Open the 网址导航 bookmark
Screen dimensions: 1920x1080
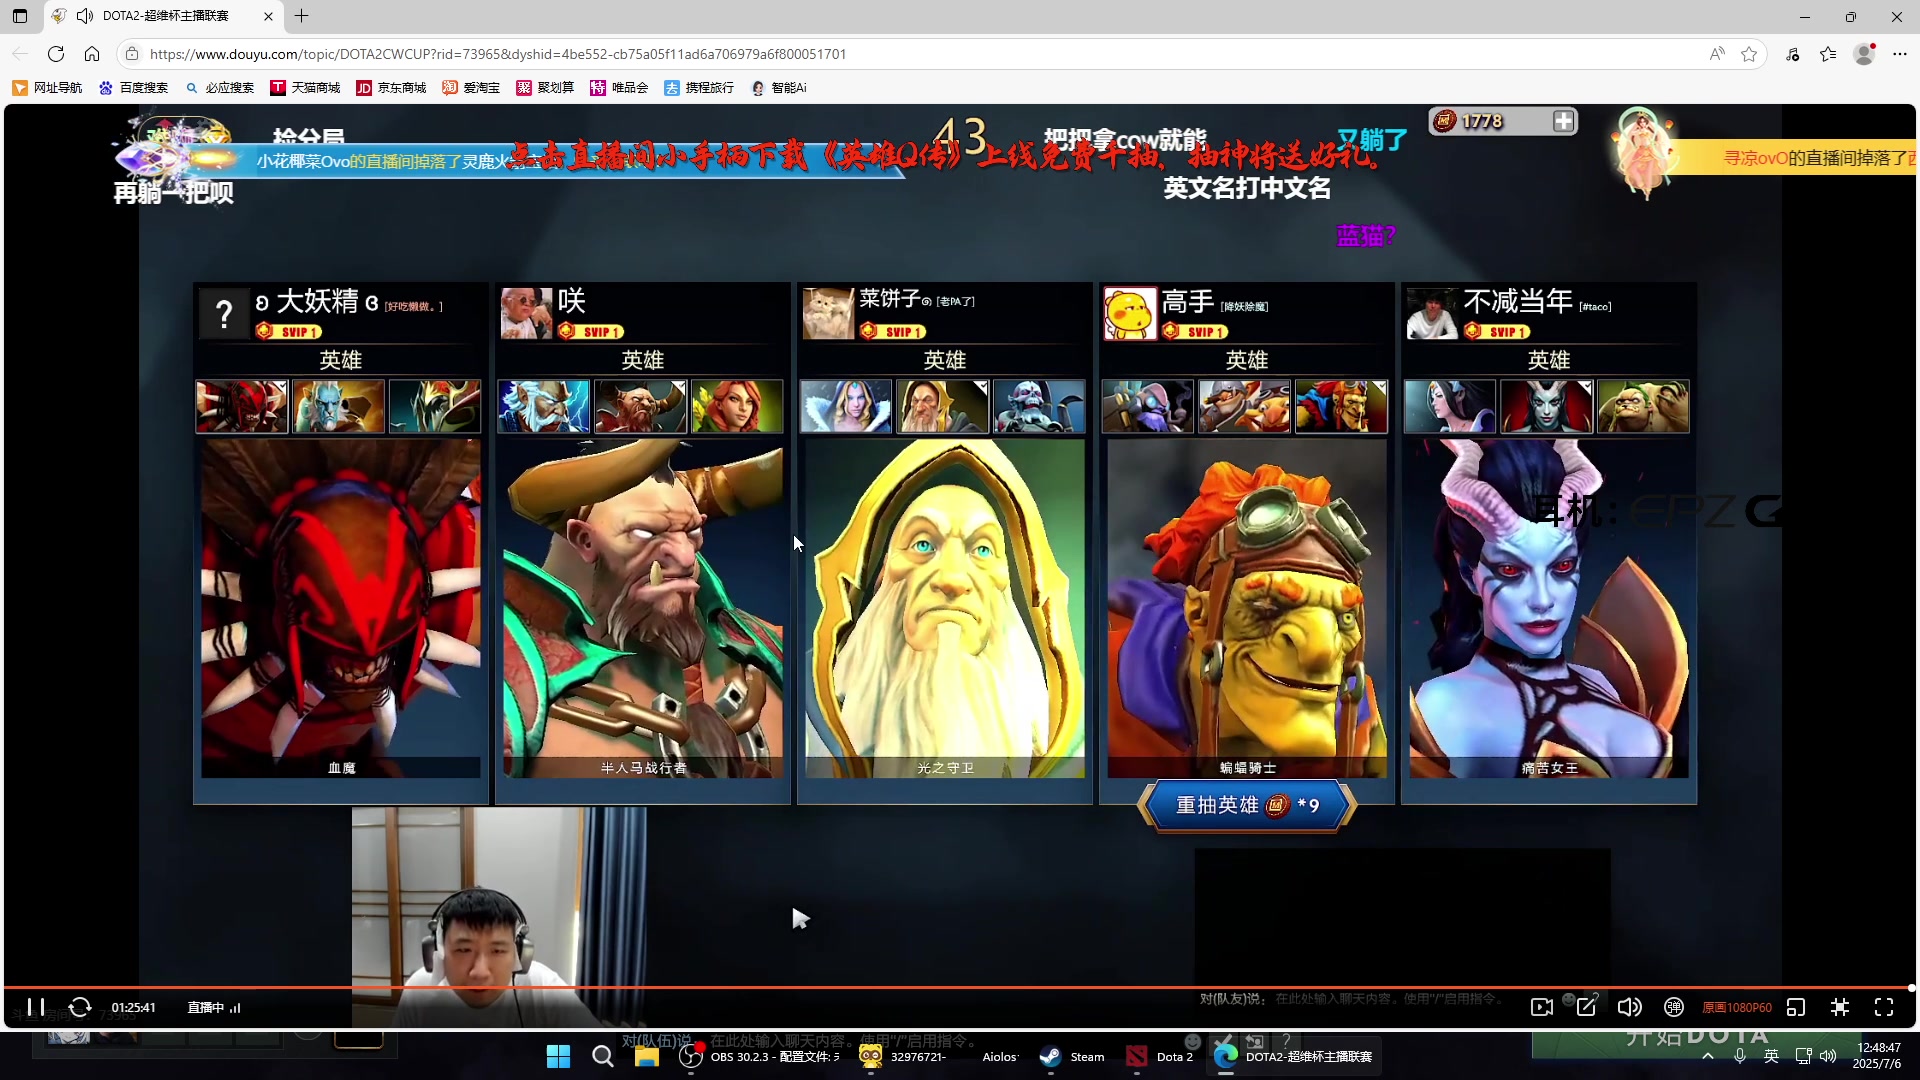click(x=47, y=88)
